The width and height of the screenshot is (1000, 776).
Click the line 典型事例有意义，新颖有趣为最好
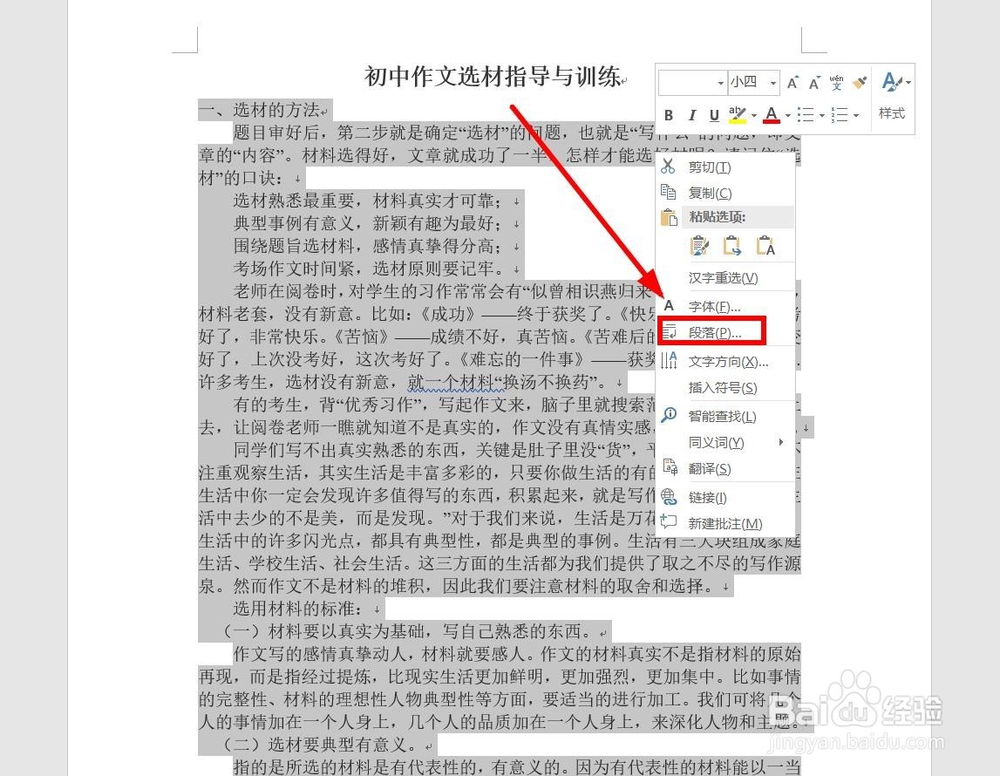(x=367, y=223)
